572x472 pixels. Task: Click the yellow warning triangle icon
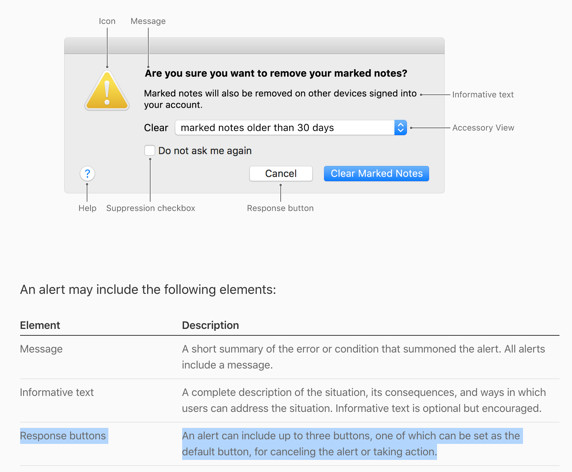click(x=107, y=90)
